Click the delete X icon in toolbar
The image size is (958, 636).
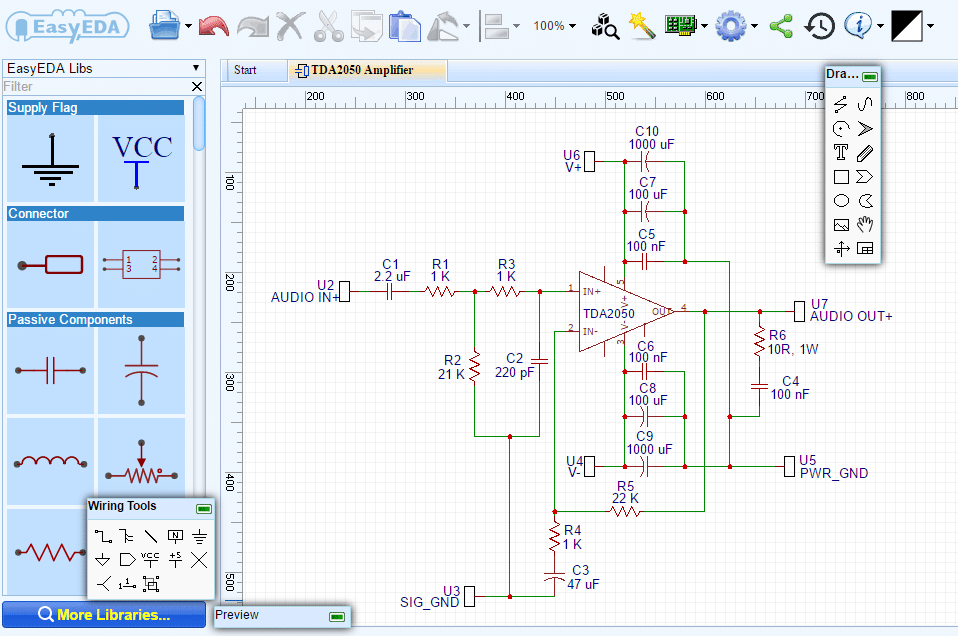pyautogui.click(x=290, y=26)
